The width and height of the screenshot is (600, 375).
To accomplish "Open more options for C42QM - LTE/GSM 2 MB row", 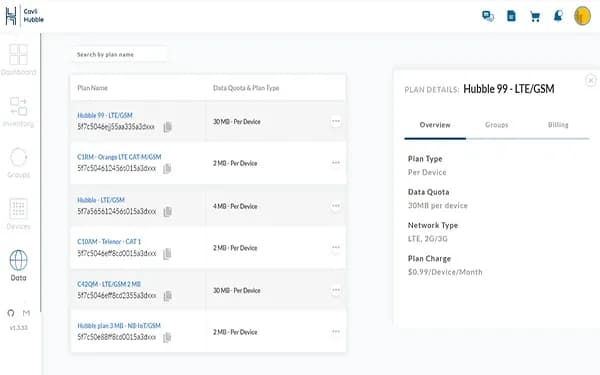I will [336, 290].
